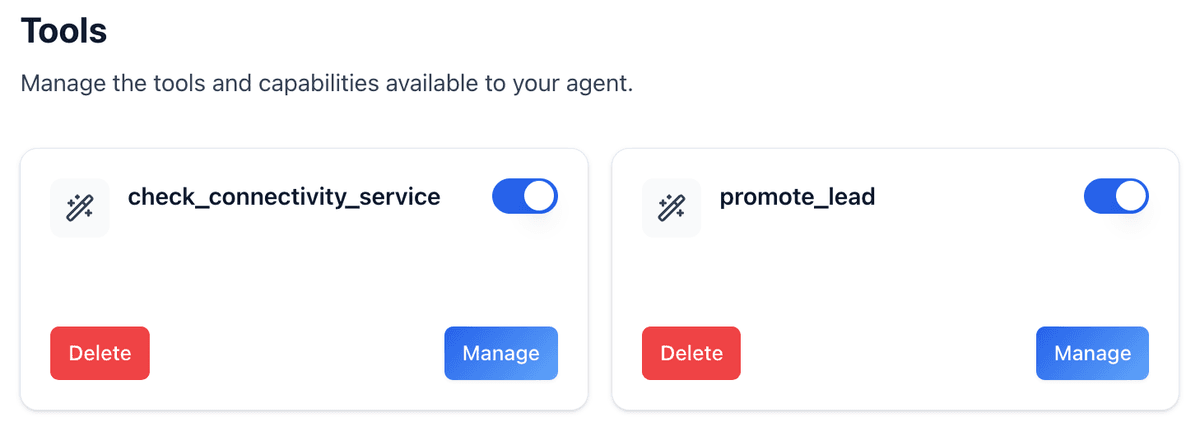Click the magic wand icon beside promote_lead
This screenshot has width=1200, height=444.
[671, 208]
